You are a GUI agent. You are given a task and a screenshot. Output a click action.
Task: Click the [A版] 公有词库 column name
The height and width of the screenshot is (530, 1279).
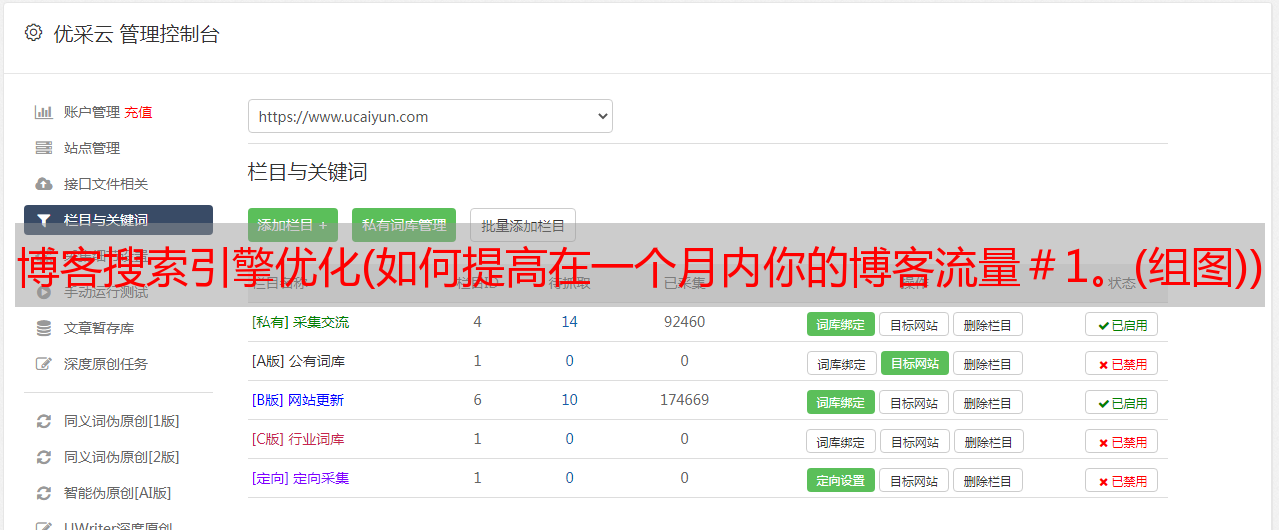coord(298,361)
